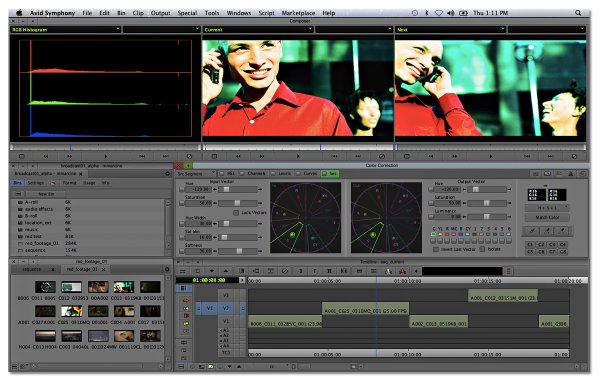This screenshot has width=600, height=381.
Task: Open the Current monitor source dropdown
Action: point(258,29)
